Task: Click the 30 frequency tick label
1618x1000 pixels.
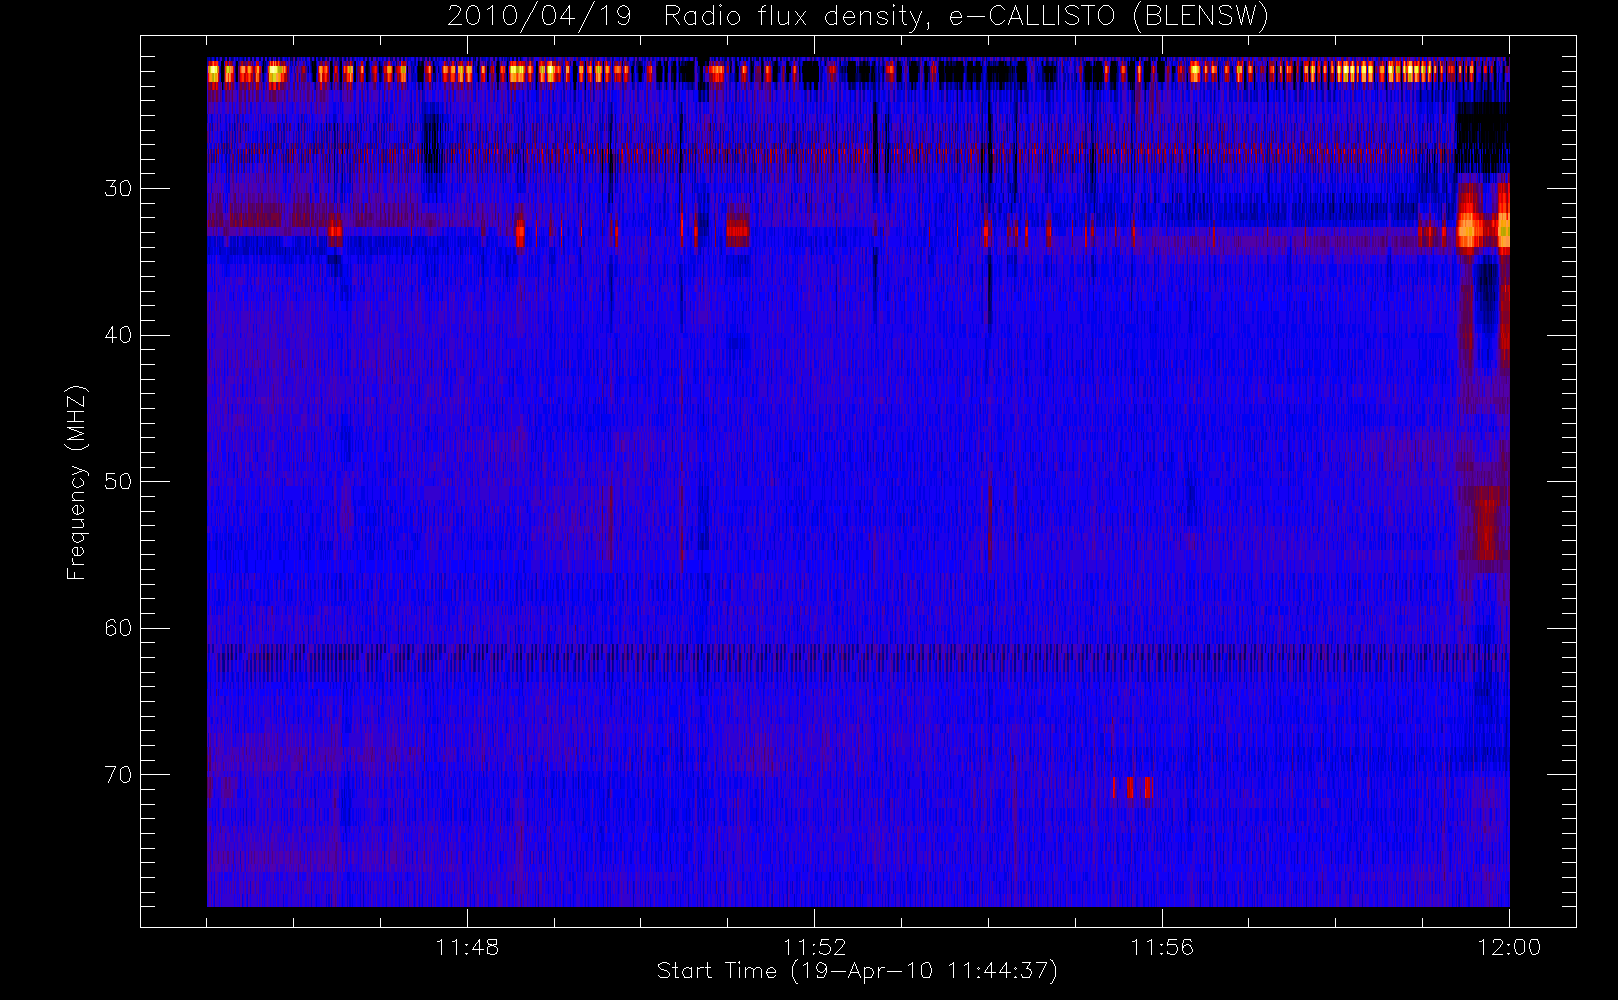Action: pyautogui.click(x=118, y=189)
